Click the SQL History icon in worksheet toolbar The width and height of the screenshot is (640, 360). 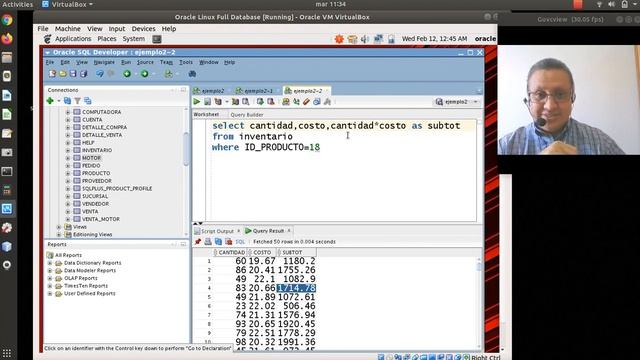coord(317,102)
